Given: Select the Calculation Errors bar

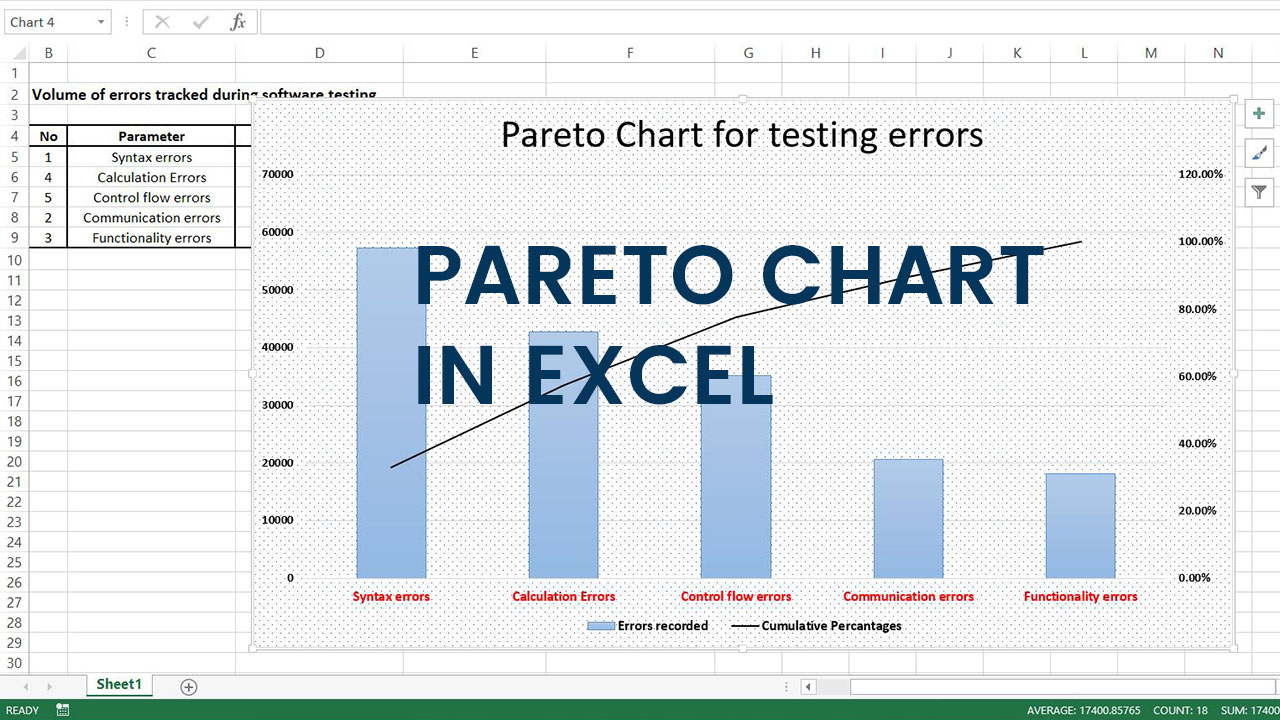Looking at the screenshot, I should (563, 455).
